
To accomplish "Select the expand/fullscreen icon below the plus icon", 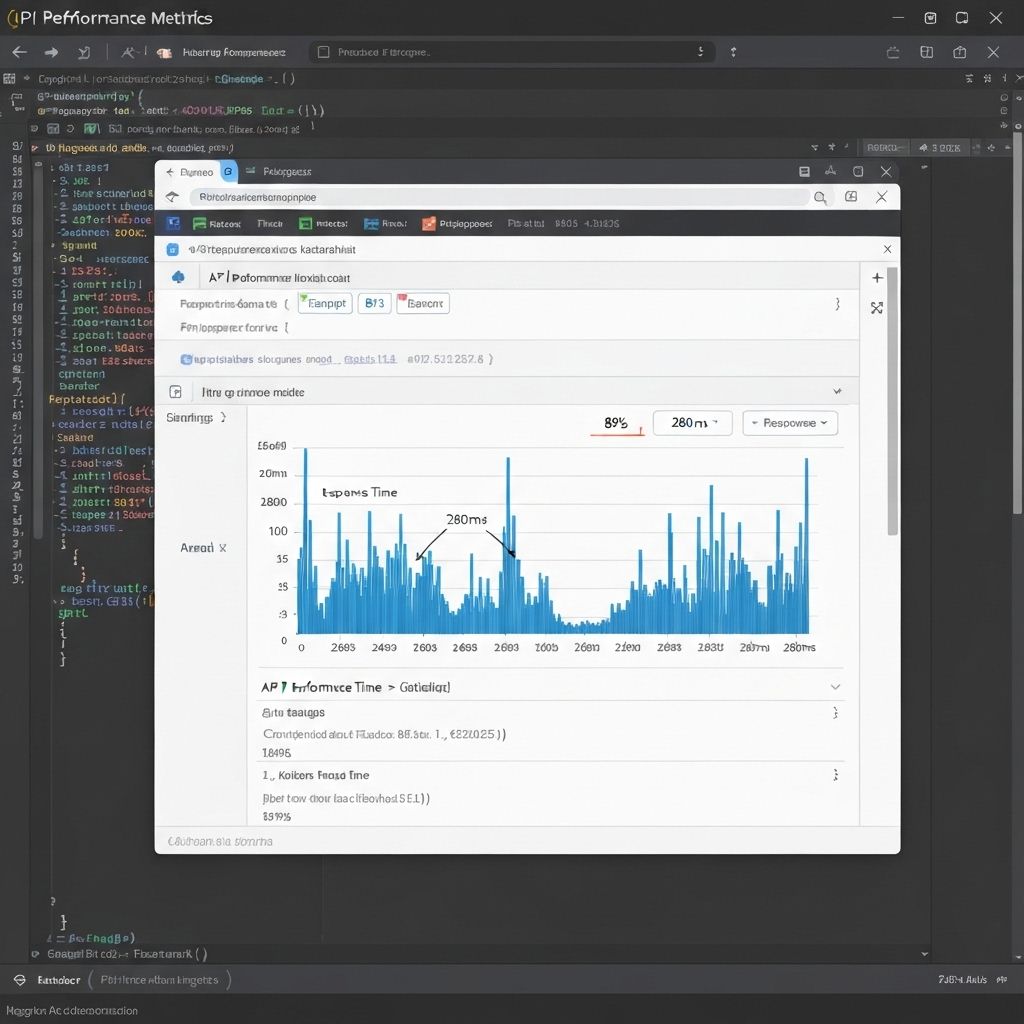I will coord(877,308).
